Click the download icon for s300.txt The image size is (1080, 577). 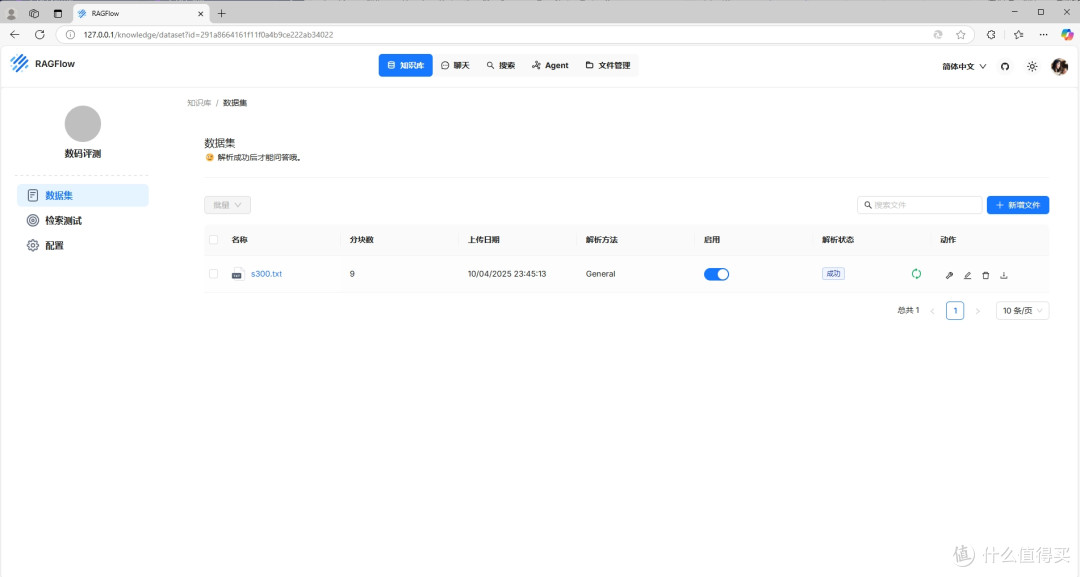pos(1004,275)
